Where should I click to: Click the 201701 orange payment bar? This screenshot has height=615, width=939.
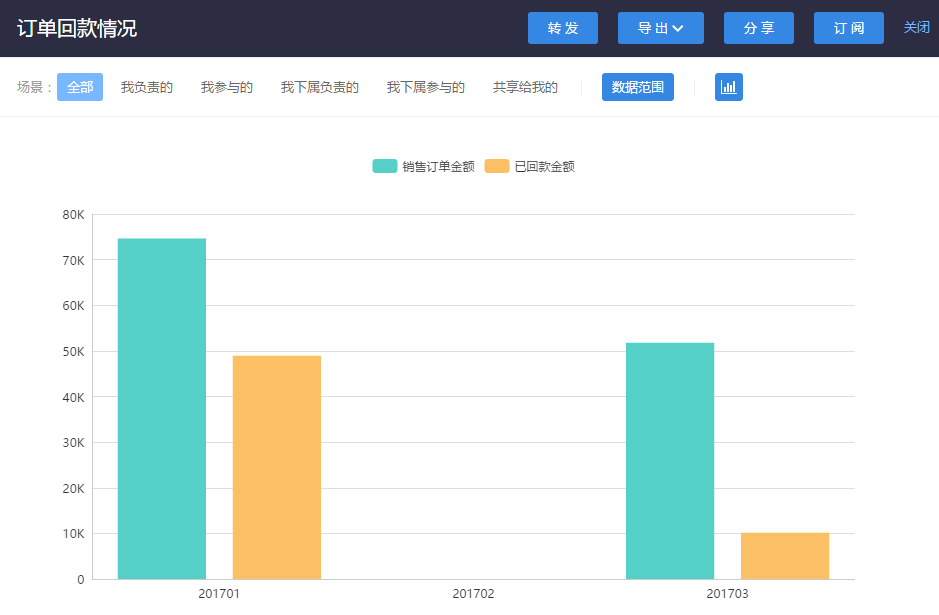pyautogui.click(x=277, y=467)
